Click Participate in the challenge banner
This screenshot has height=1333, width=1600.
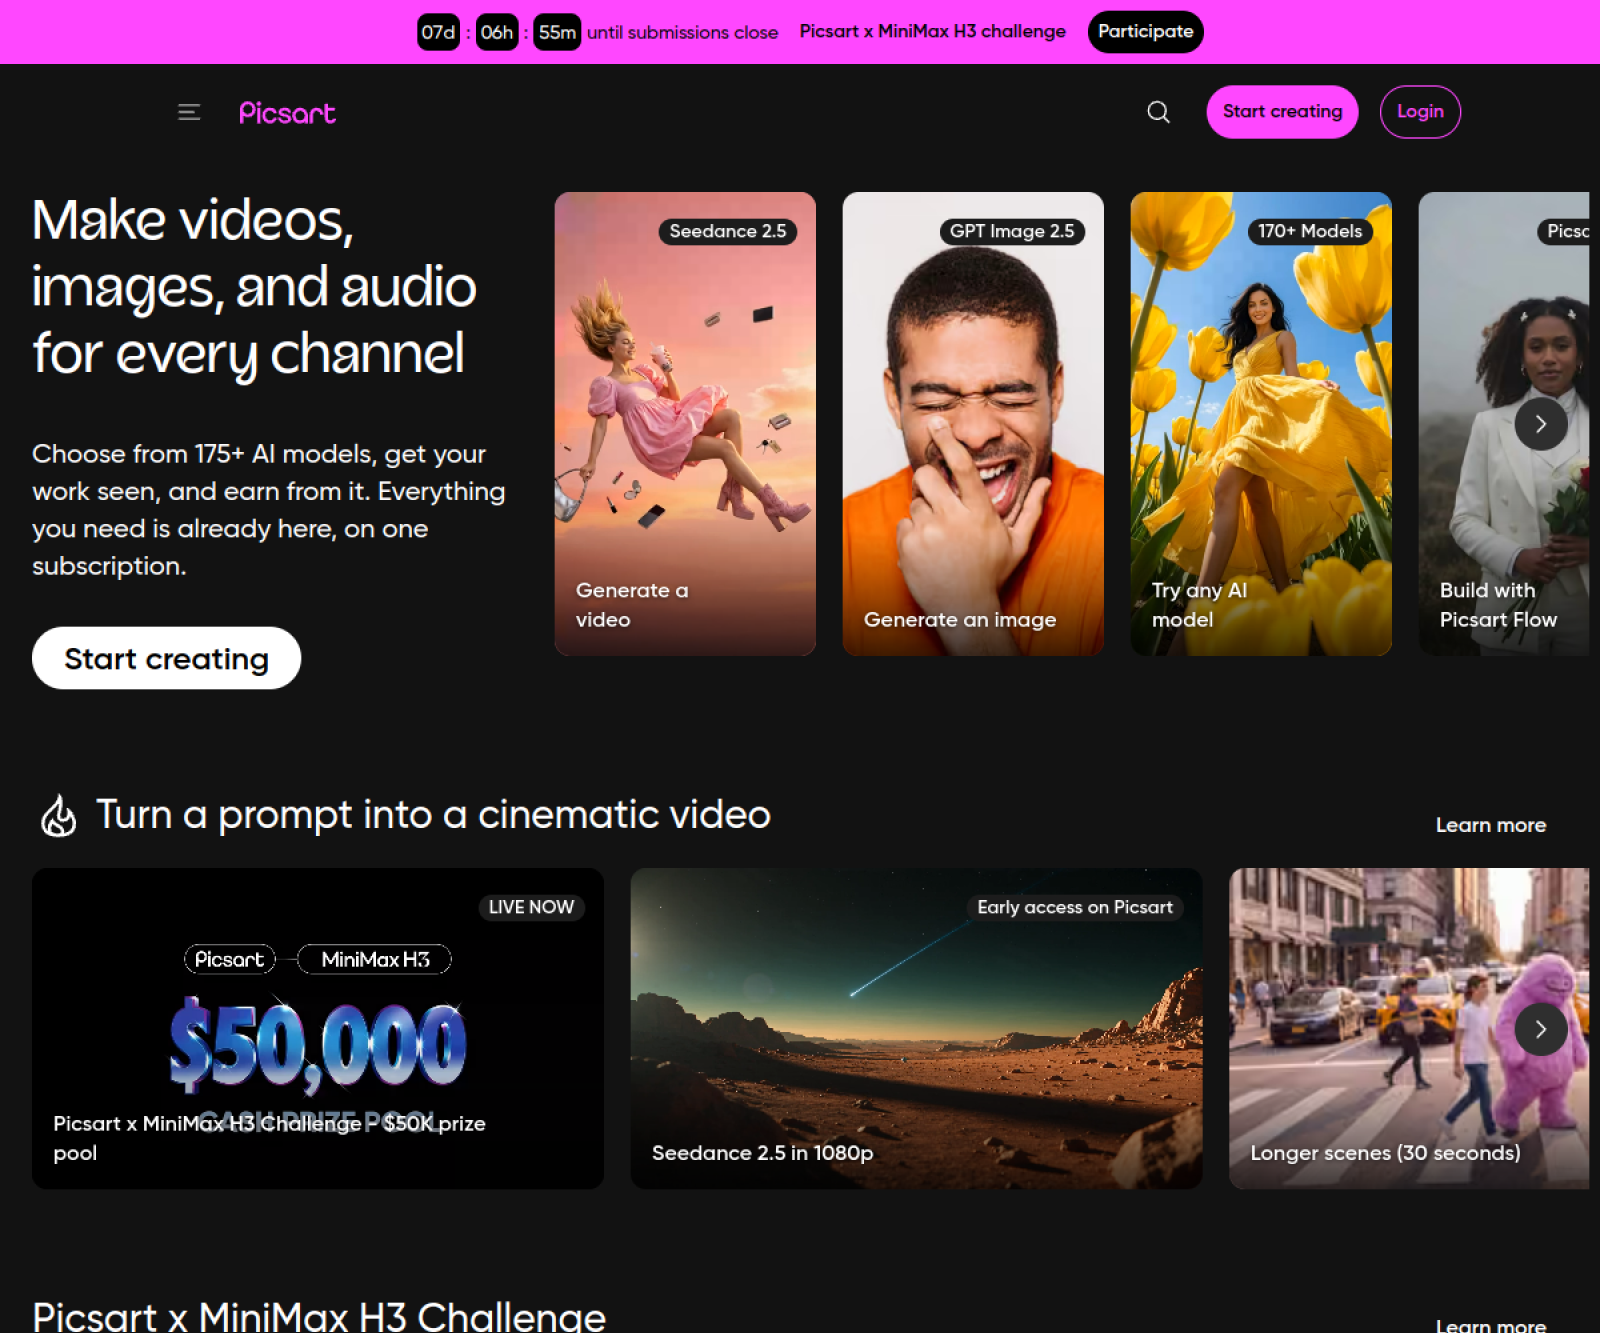click(1145, 32)
